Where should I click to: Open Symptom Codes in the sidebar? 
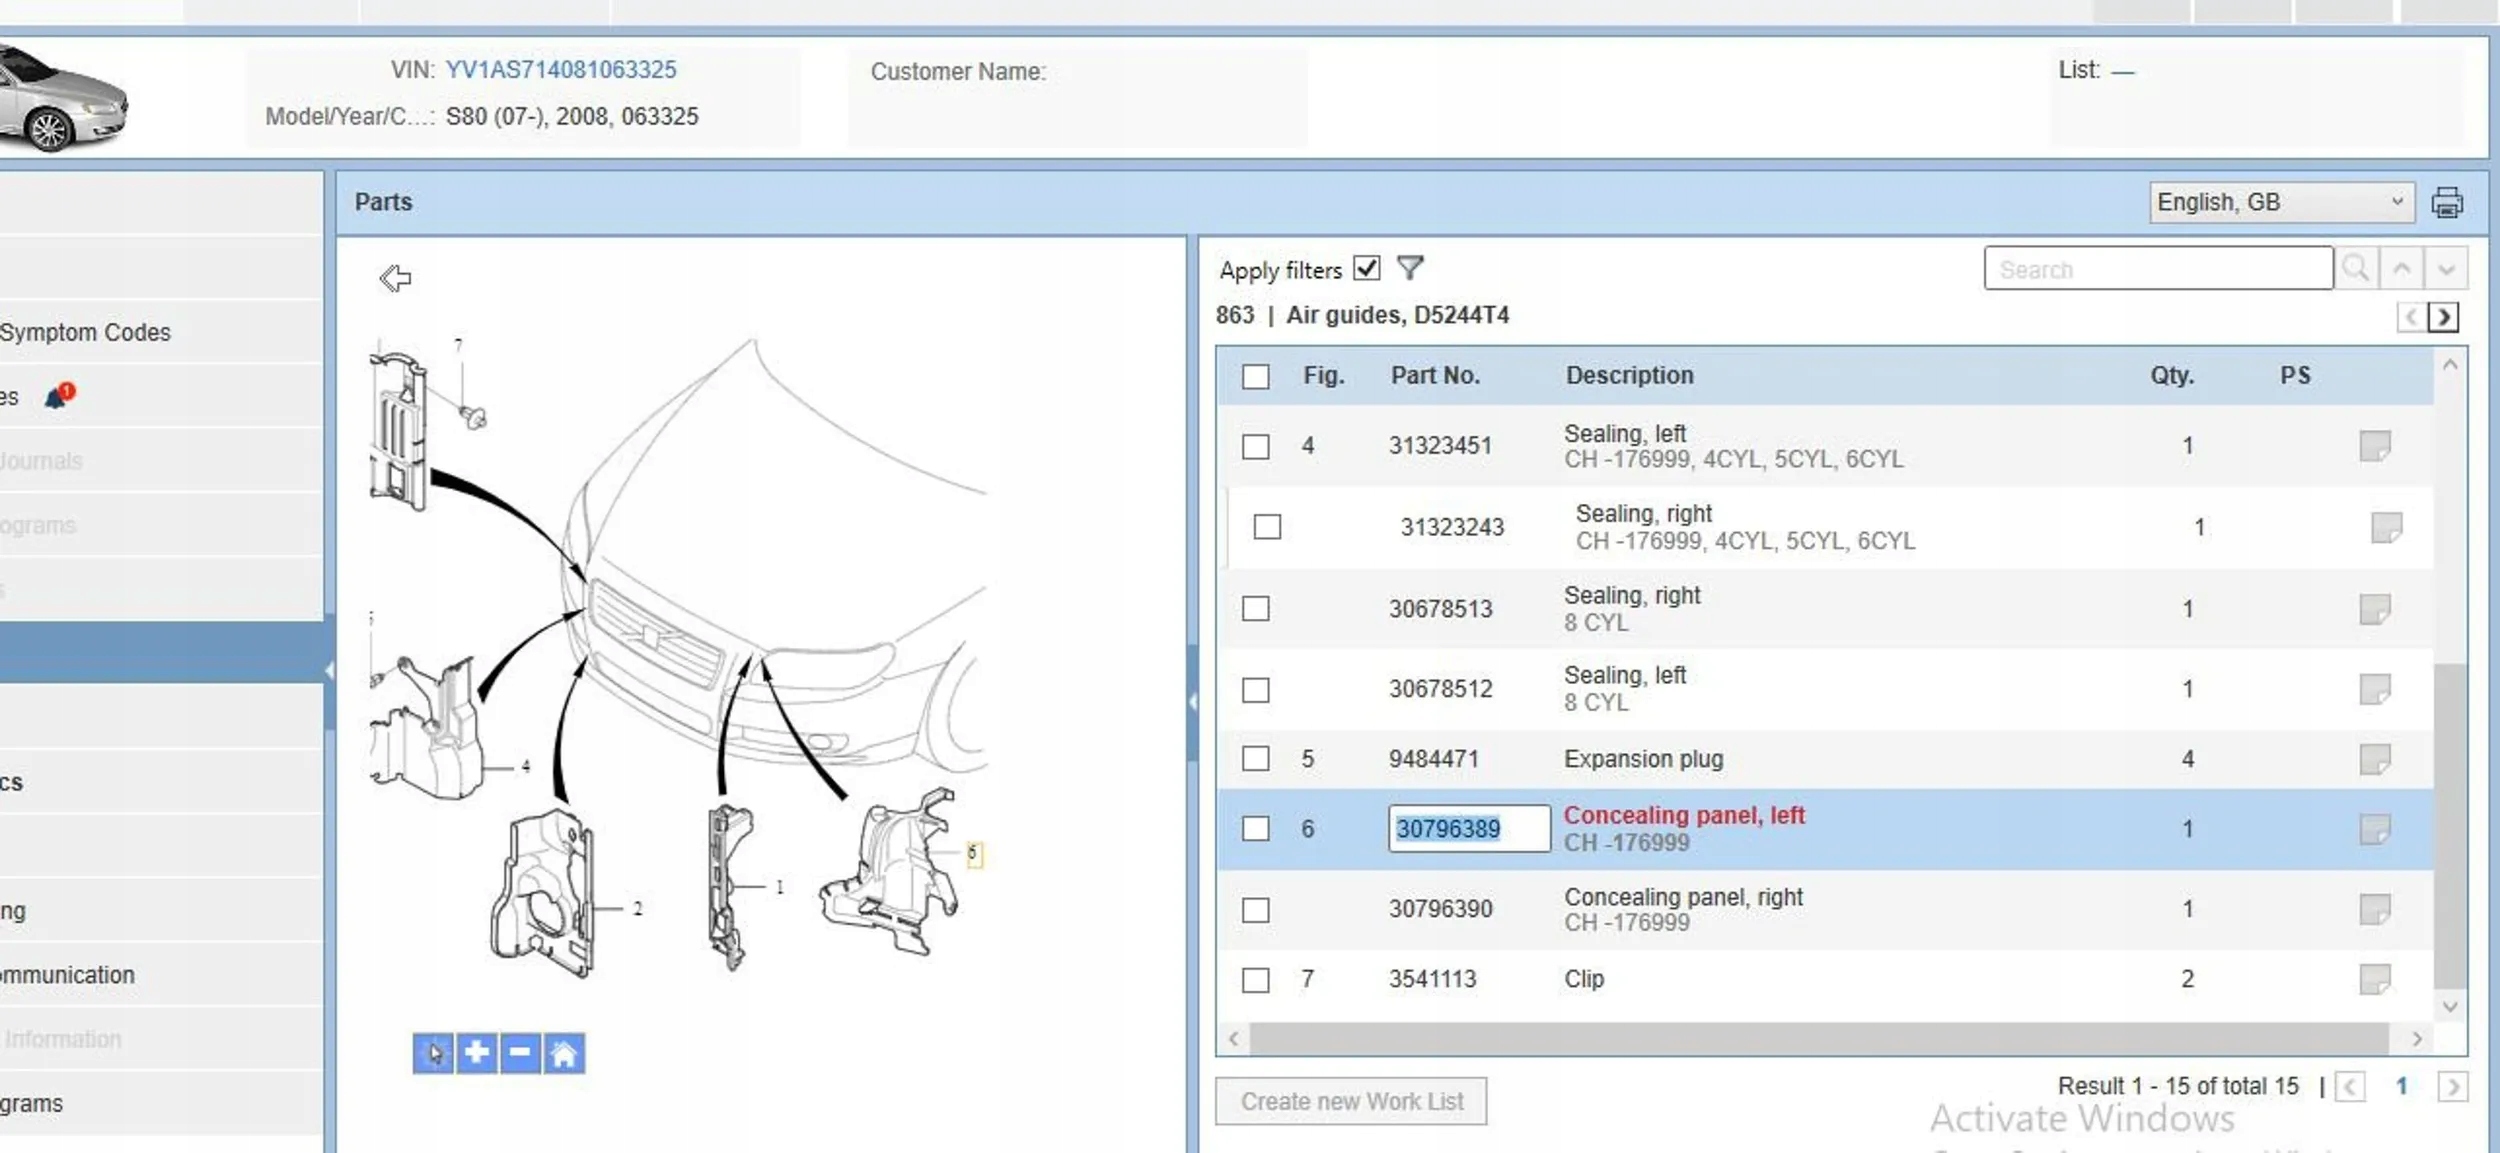pyautogui.click(x=86, y=332)
